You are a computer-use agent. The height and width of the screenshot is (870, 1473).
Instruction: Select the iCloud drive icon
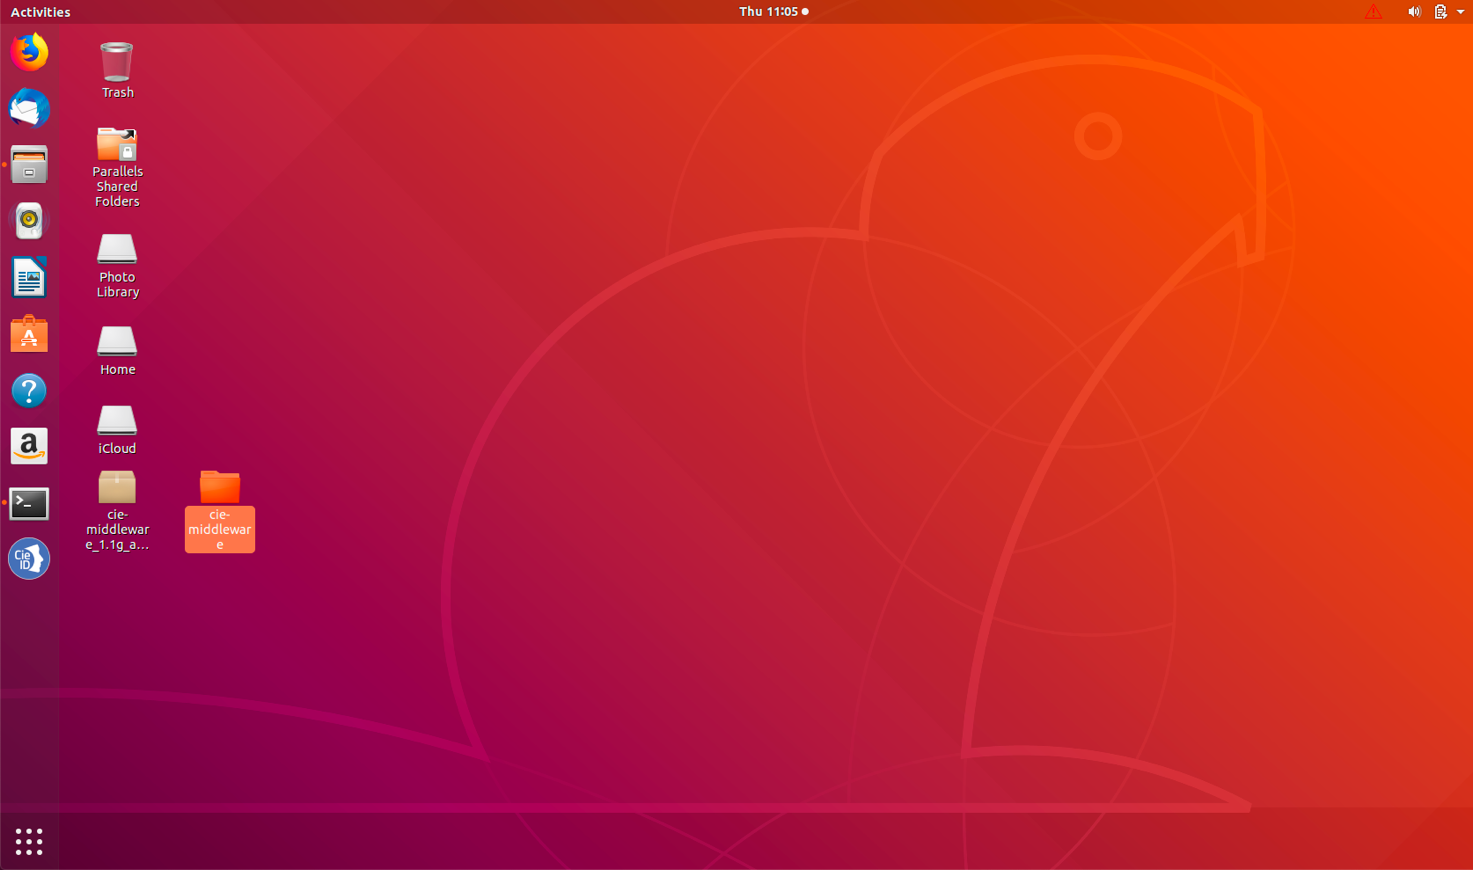point(117,420)
